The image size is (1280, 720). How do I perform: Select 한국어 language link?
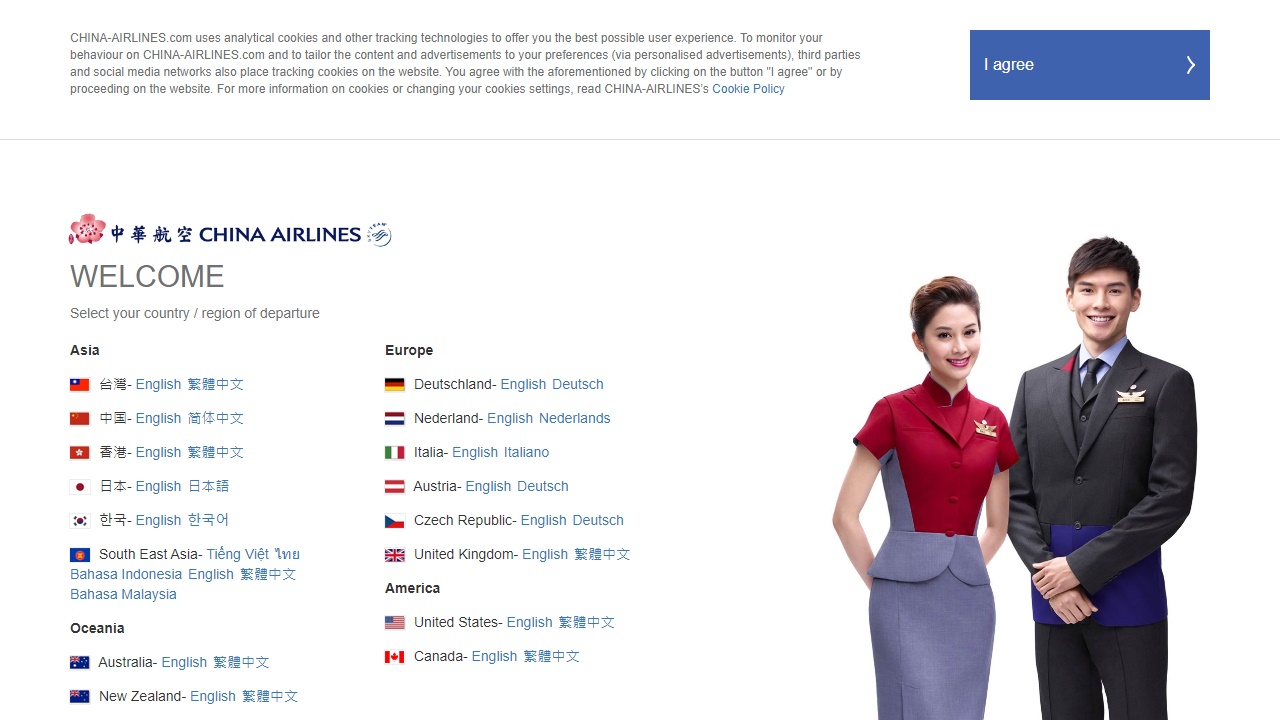pos(209,520)
